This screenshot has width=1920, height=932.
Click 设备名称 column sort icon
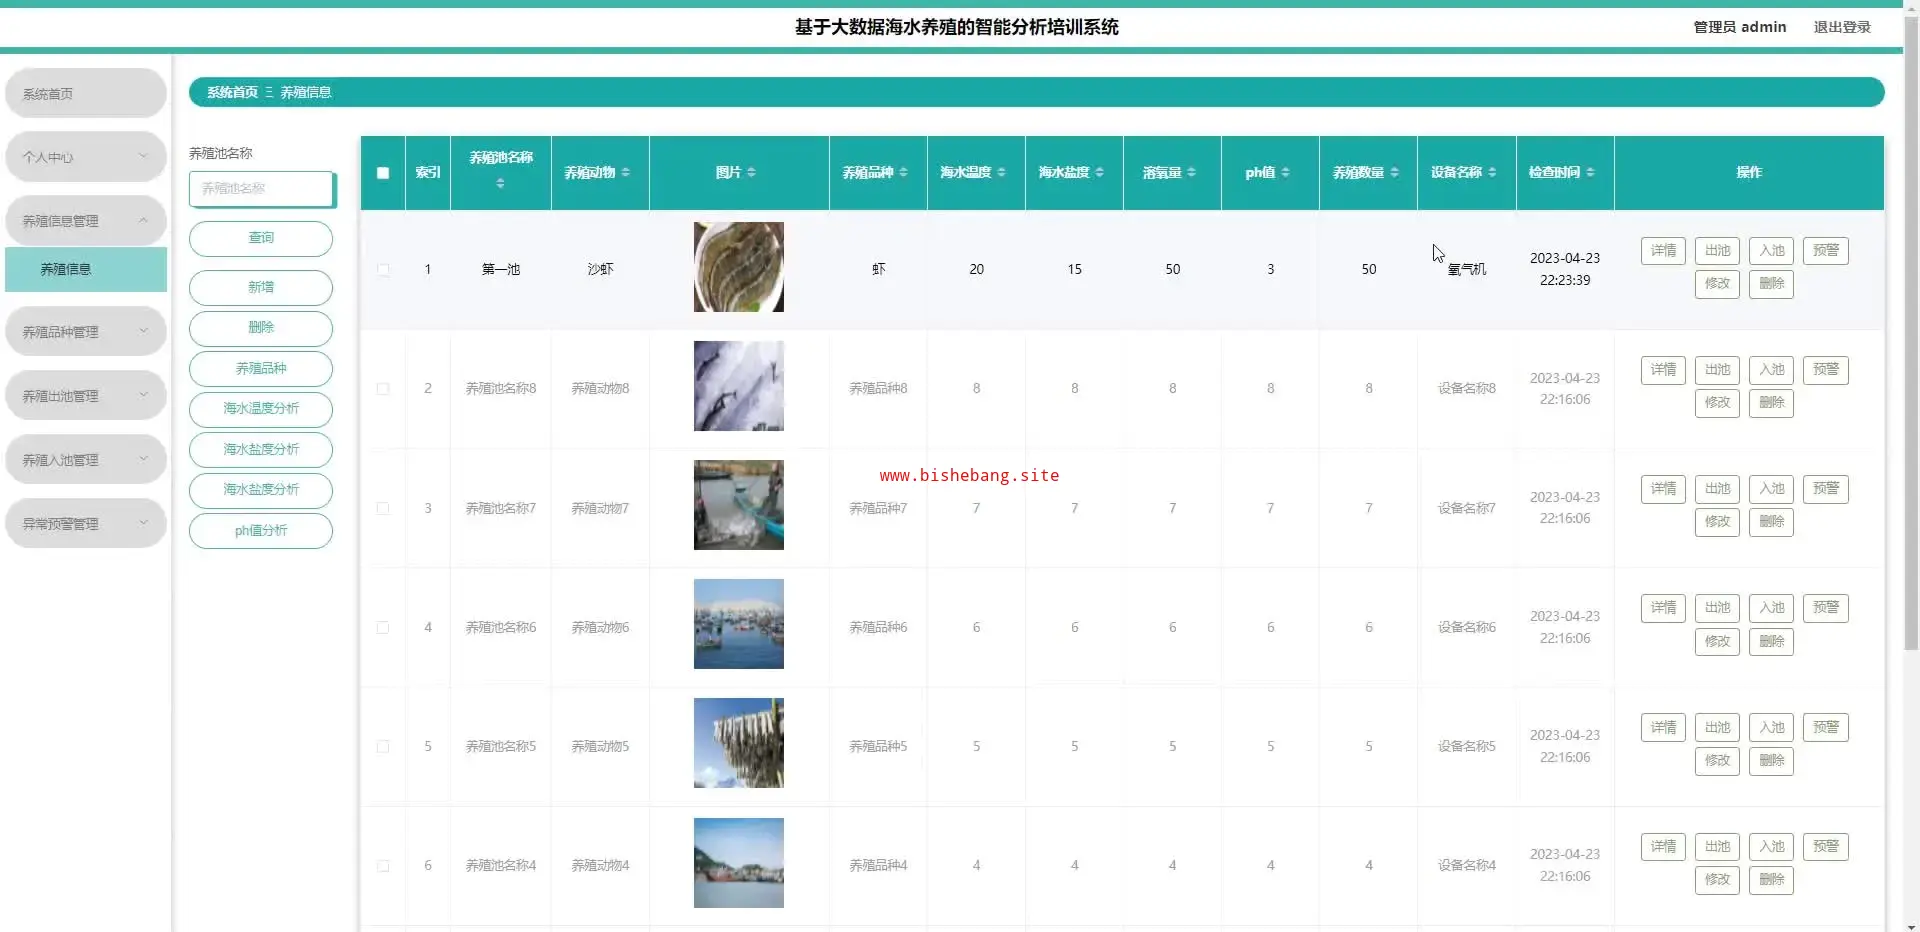[x=1492, y=173]
